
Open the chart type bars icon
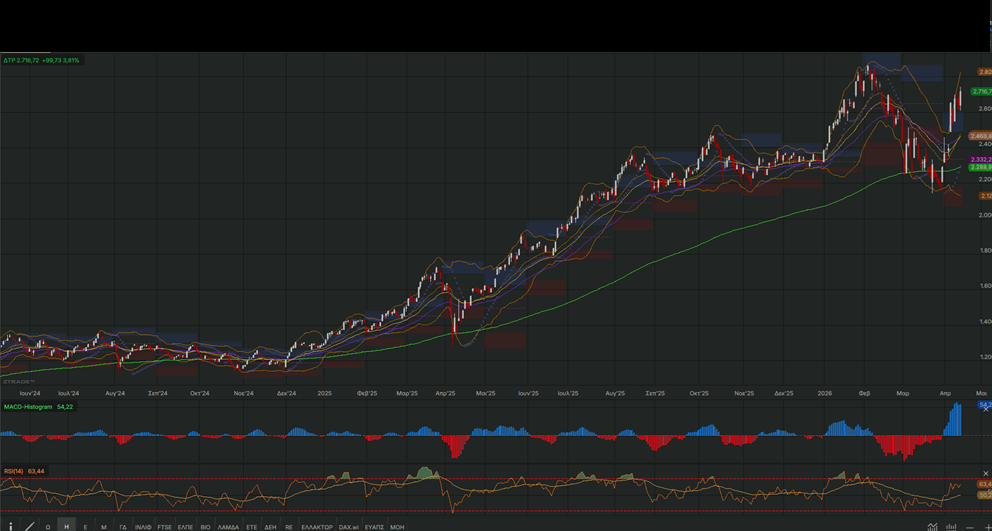coord(951,527)
